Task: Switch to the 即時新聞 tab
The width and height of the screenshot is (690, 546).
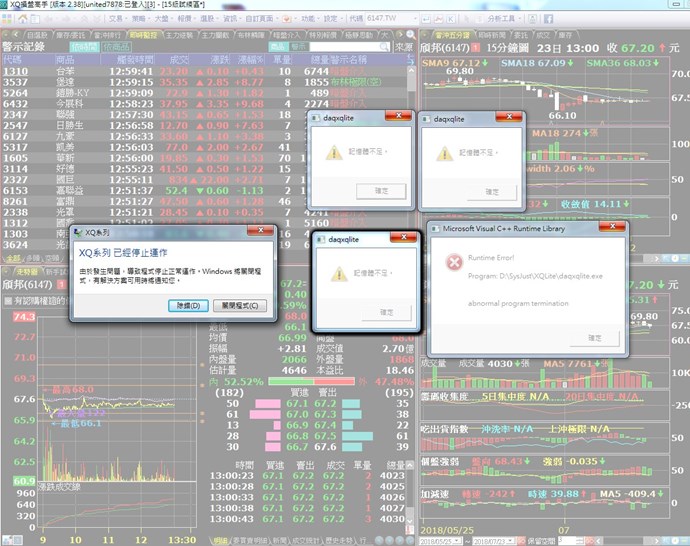Action: (491, 35)
